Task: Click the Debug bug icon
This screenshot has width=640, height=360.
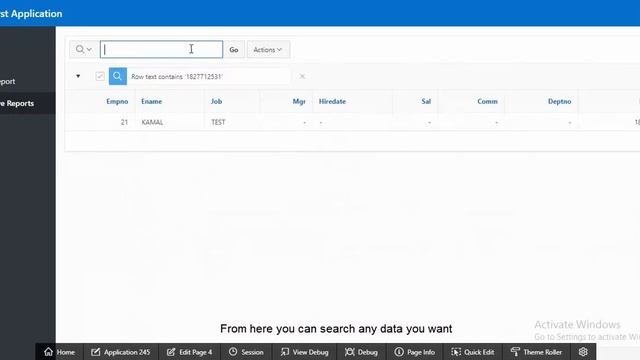Action: [x=350, y=352]
